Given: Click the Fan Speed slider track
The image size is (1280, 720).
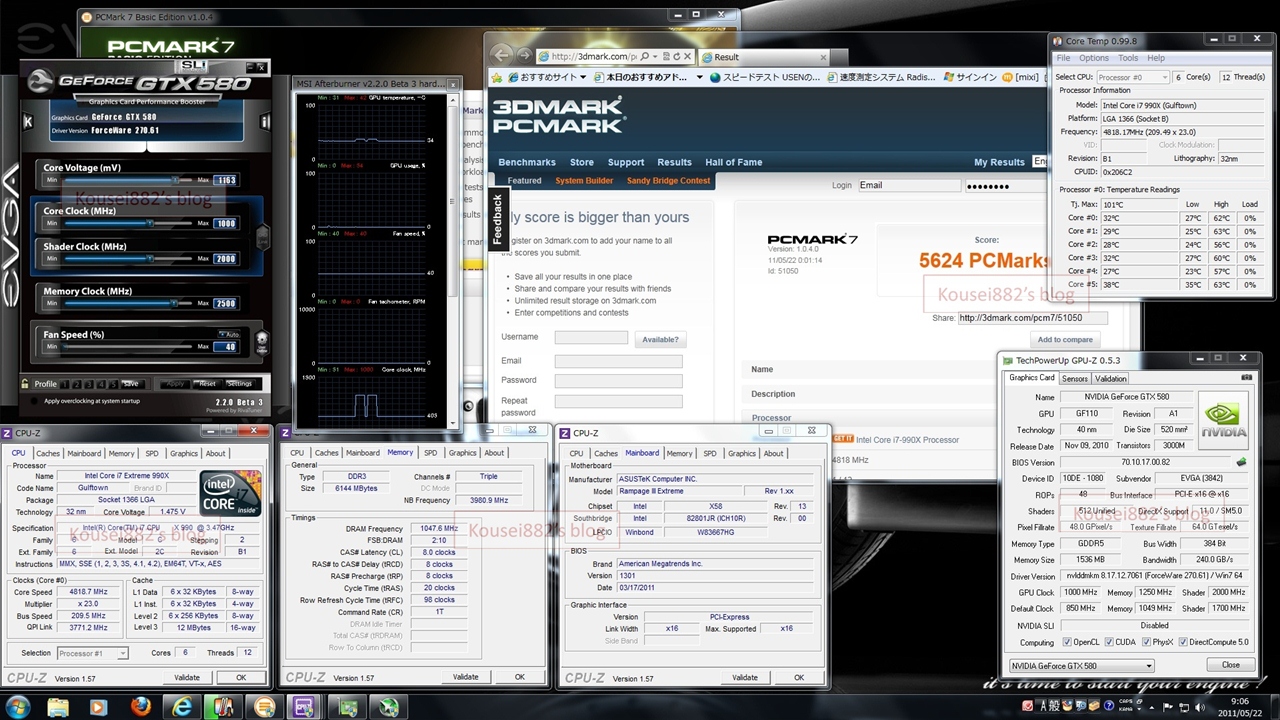Looking at the screenshot, I should (x=130, y=347).
